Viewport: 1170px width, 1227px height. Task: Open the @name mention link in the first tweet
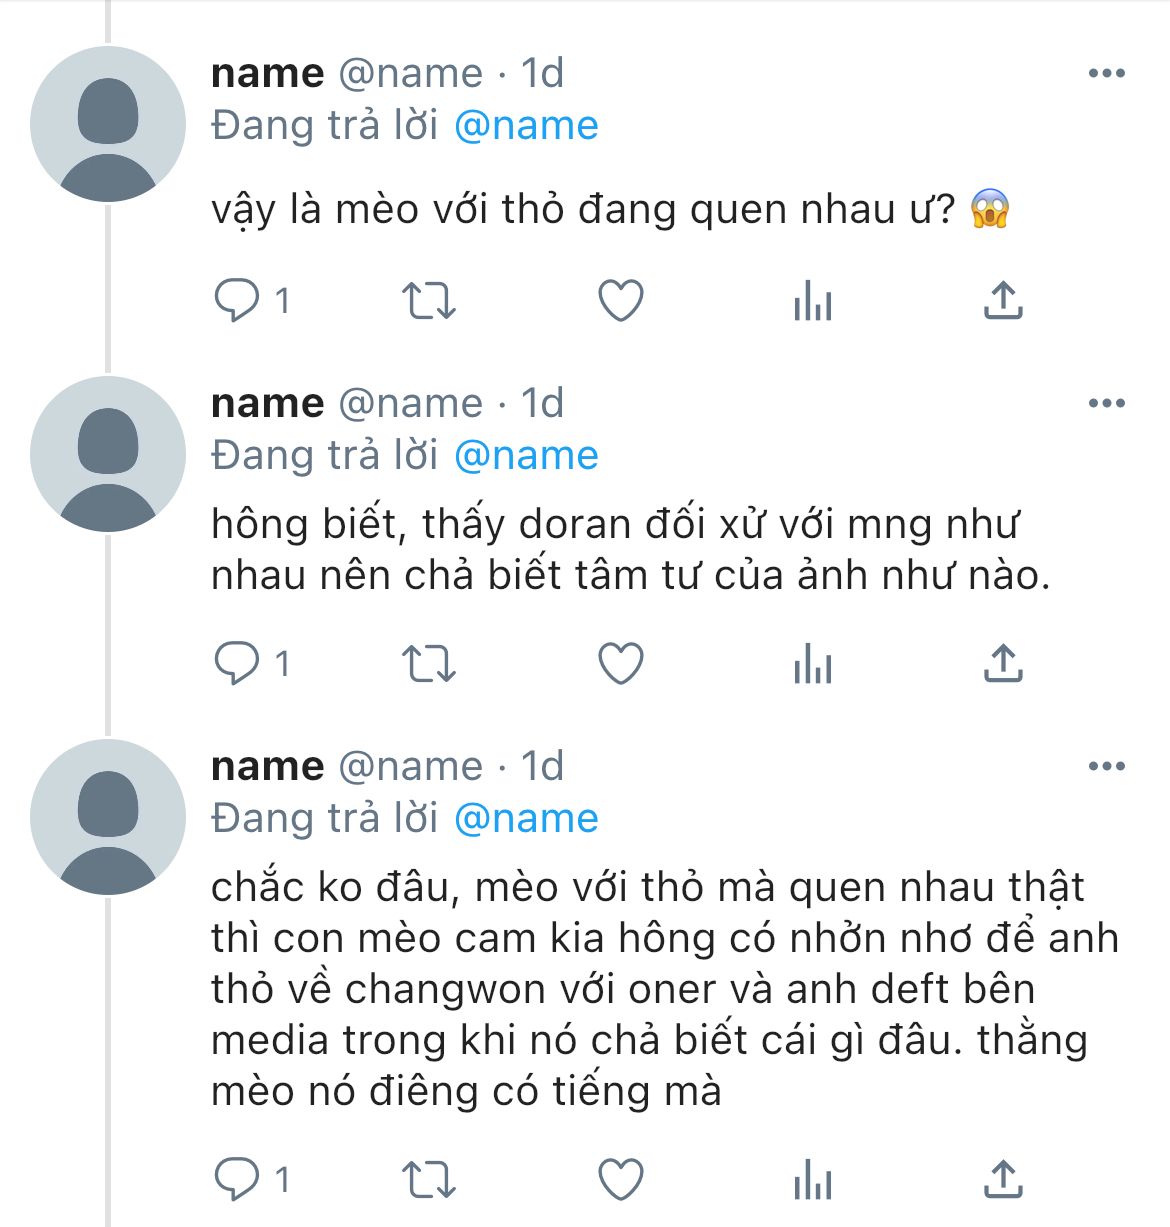pos(526,126)
